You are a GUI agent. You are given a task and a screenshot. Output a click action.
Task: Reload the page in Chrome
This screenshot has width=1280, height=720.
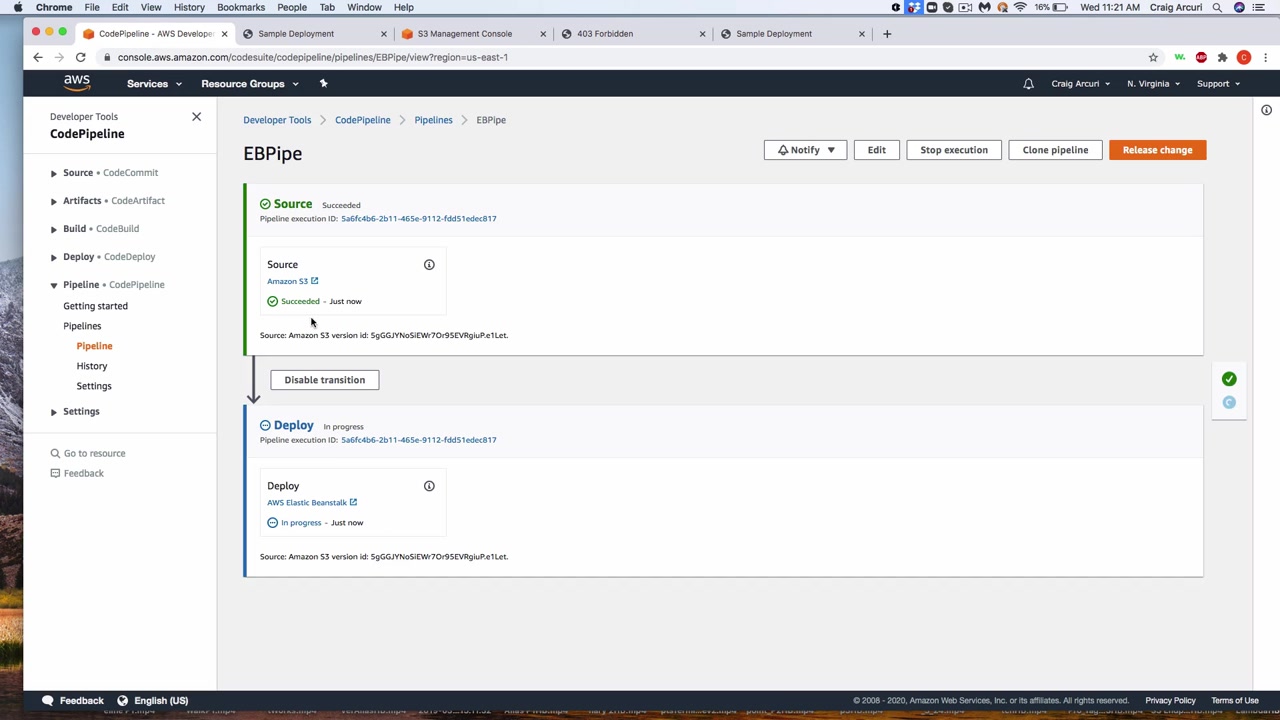pyautogui.click(x=81, y=58)
